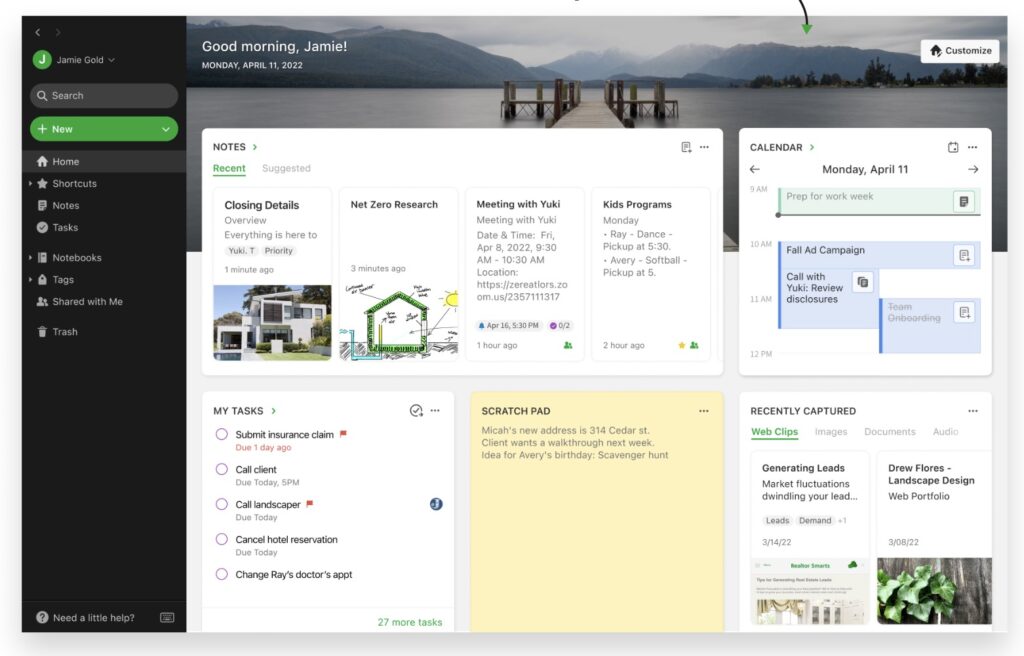This screenshot has width=1024, height=656.
Task: Switch to the Suggested notes tab
Action: (286, 169)
